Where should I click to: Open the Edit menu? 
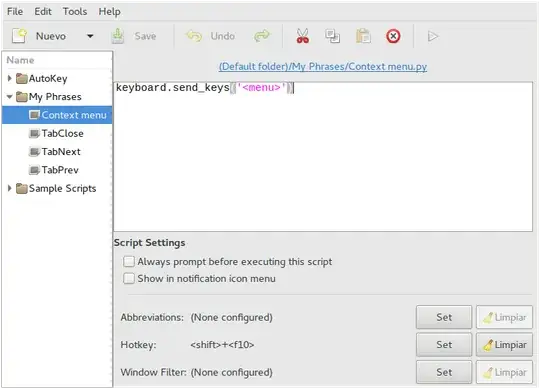coord(43,12)
